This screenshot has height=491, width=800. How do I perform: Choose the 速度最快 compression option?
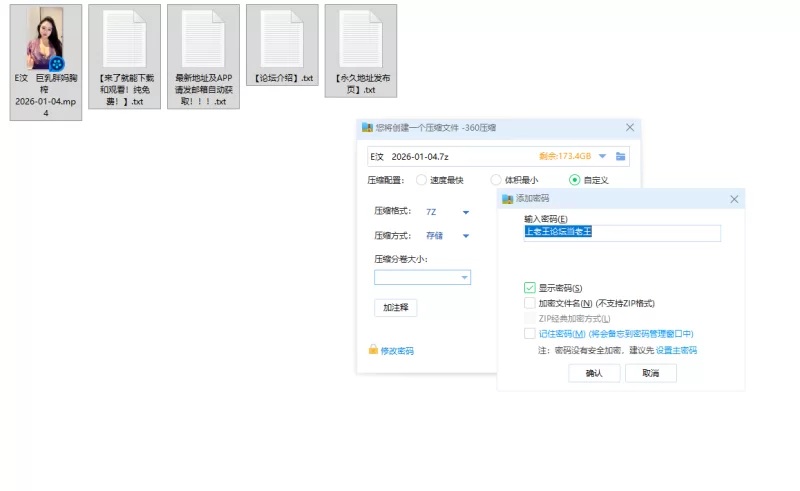(421, 180)
